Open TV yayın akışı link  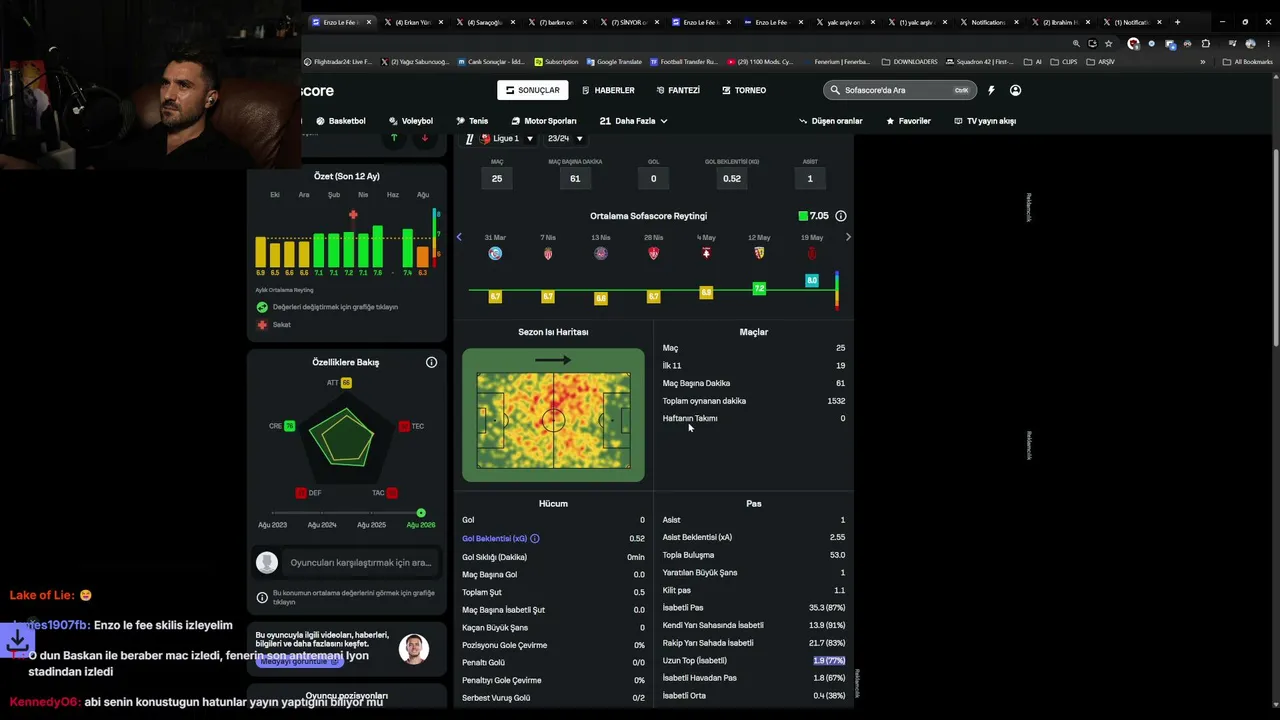point(985,121)
